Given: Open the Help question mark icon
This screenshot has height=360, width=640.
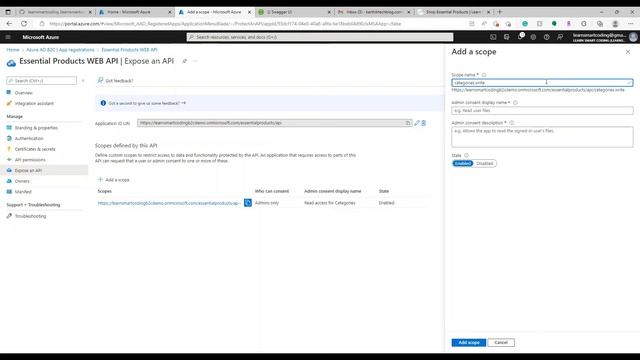Looking at the screenshot, I should (547, 37).
